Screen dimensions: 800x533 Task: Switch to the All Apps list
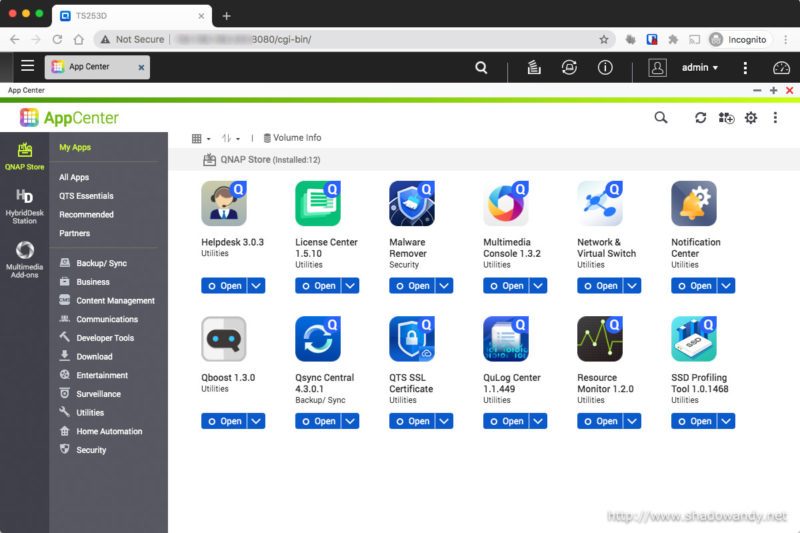(74, 178)
